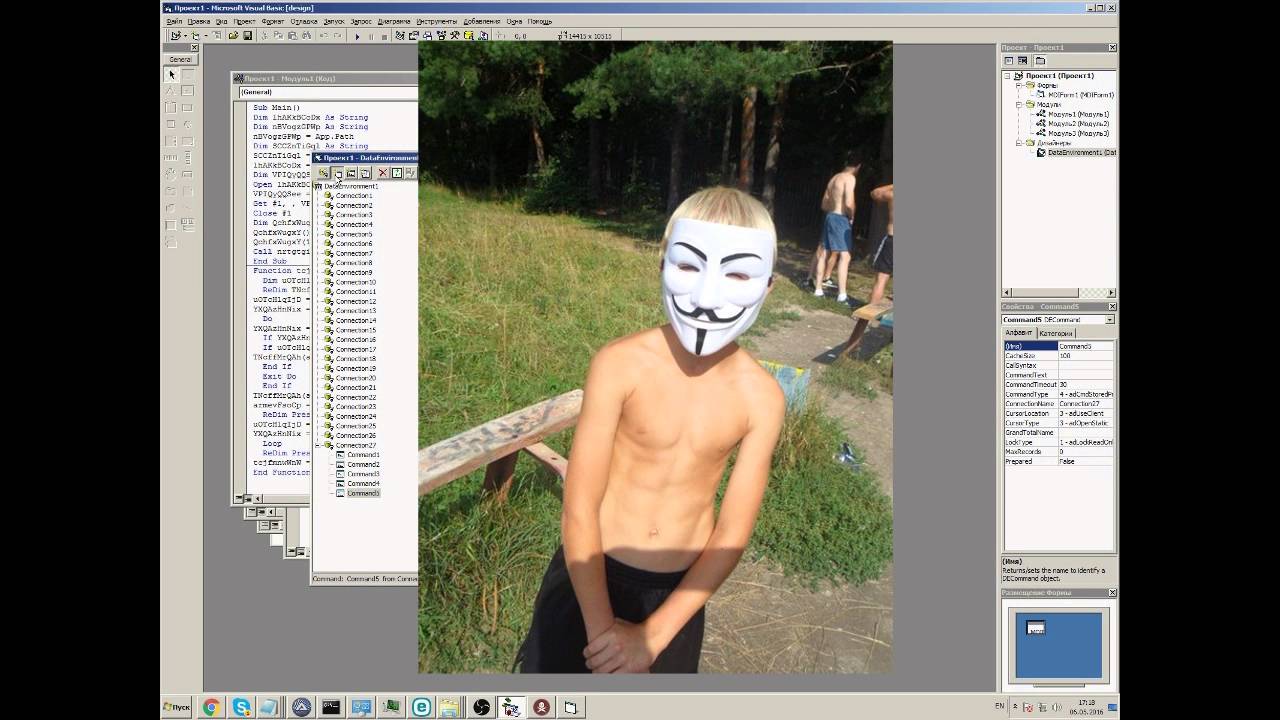Image resolution: width=1280 pixels, height=720 pixels.
Task: Click the CacheSize property value field
Action: tap(1086, 356)
